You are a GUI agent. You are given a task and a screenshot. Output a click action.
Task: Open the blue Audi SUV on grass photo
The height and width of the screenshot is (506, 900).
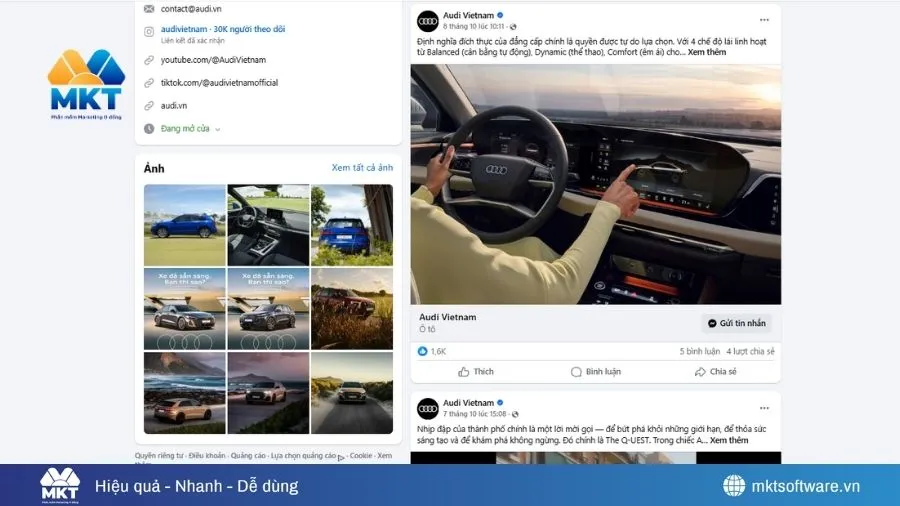[184, 225]
